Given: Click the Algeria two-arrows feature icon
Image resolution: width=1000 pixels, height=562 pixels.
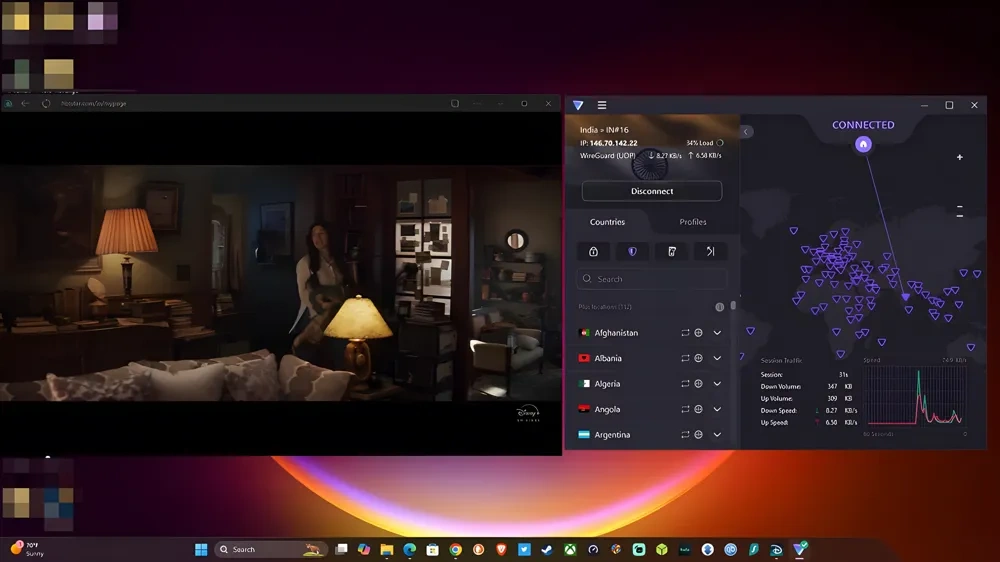Looking at the screenshot, I should coord(685,384).
